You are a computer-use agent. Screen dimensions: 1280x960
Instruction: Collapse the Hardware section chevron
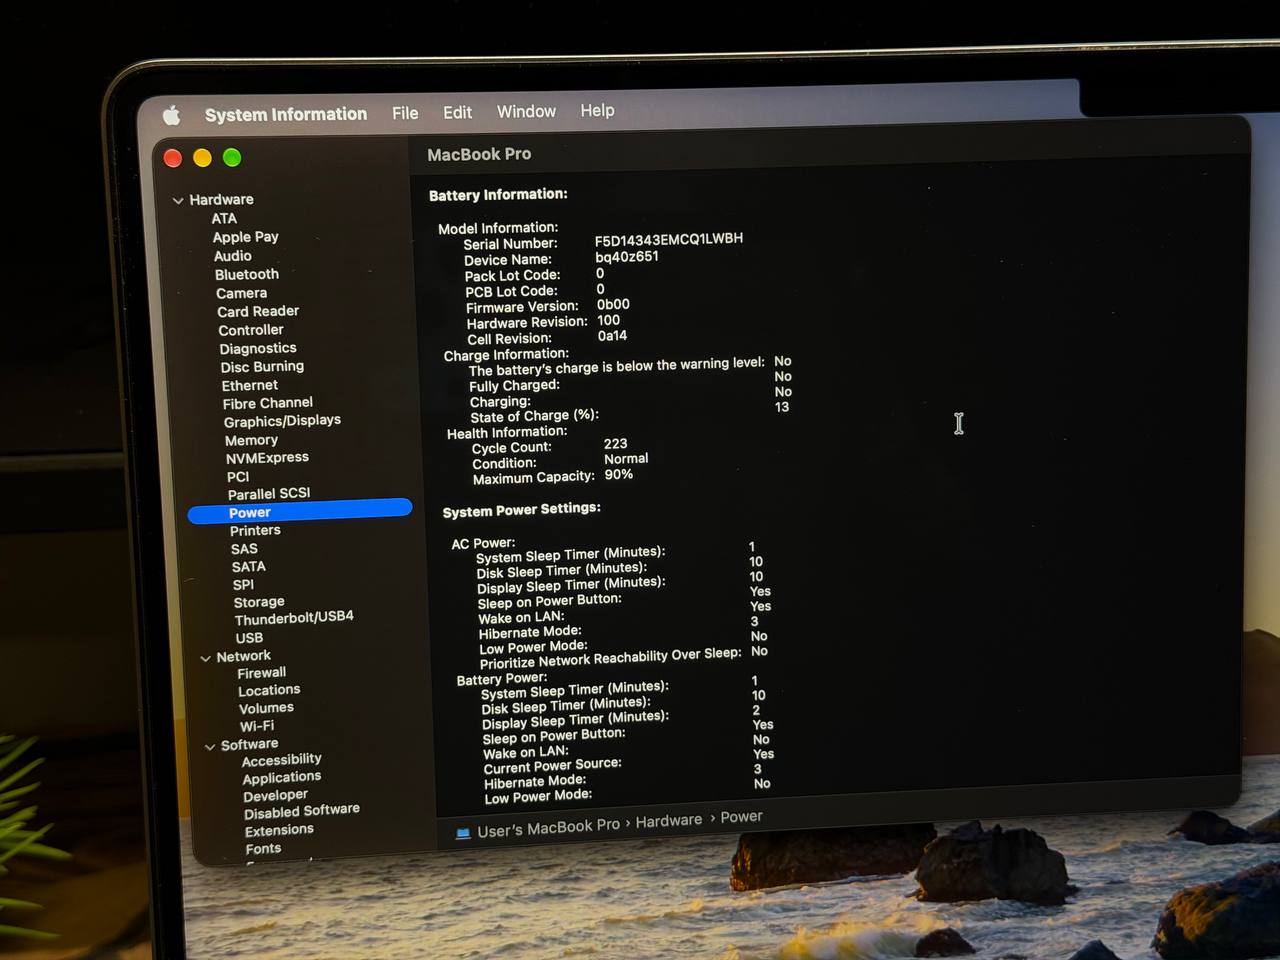pos(178,201)
